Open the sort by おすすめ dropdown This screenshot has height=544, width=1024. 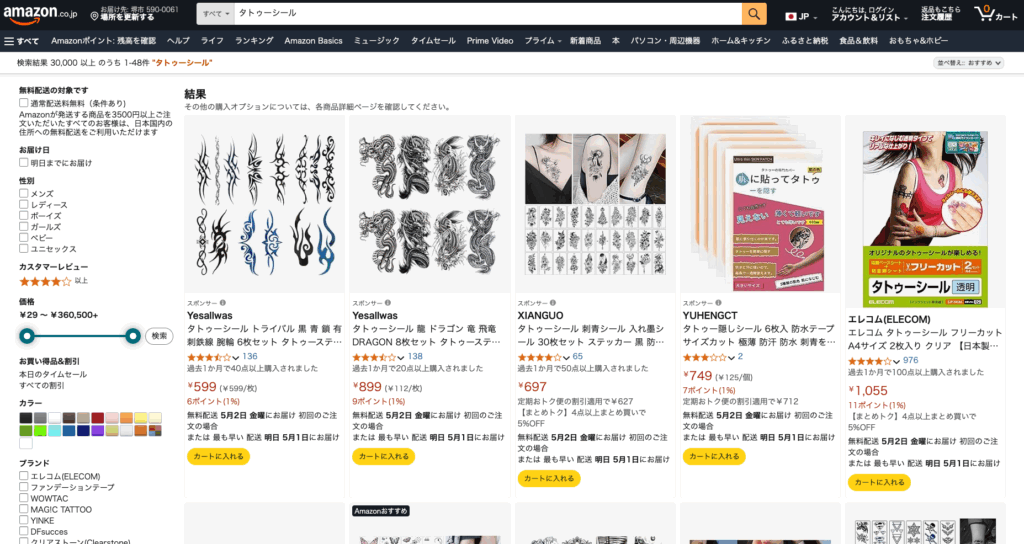point(969,63)
